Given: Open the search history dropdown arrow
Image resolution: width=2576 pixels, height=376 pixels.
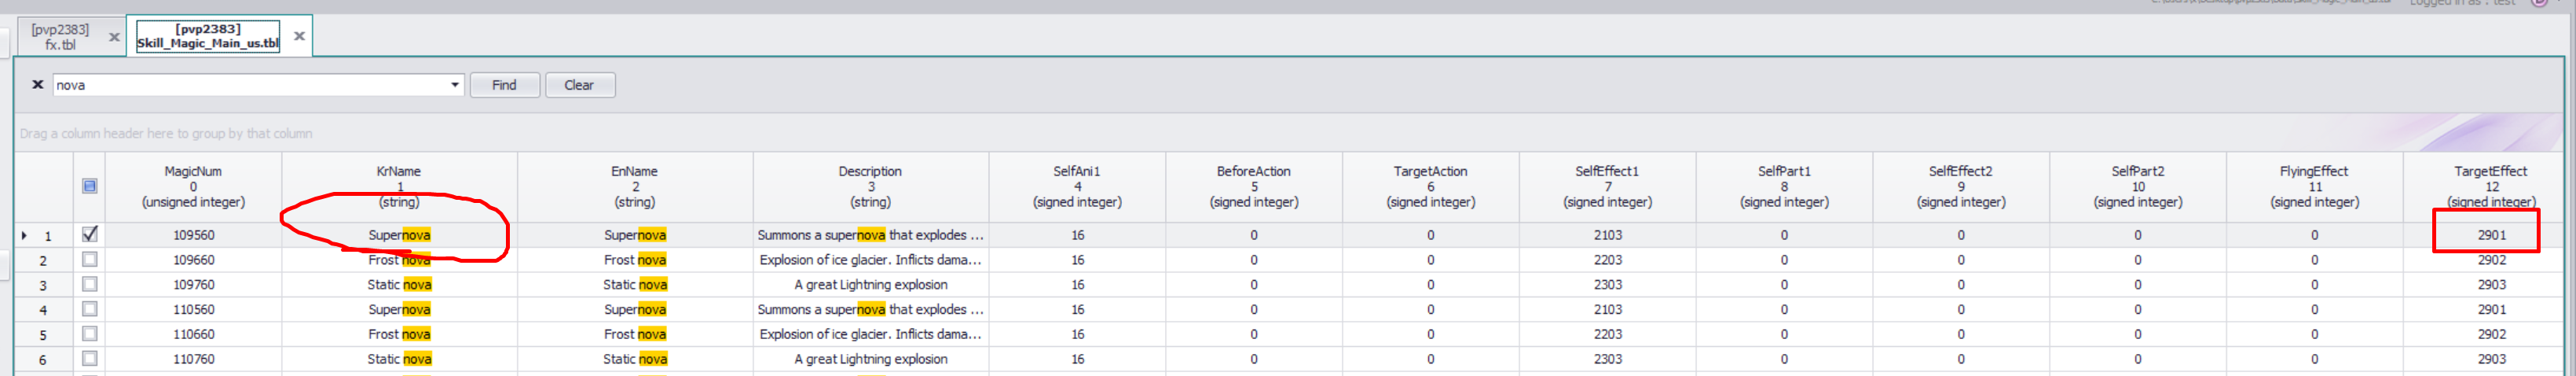Looking at the screenshot, I should point(455,85).
